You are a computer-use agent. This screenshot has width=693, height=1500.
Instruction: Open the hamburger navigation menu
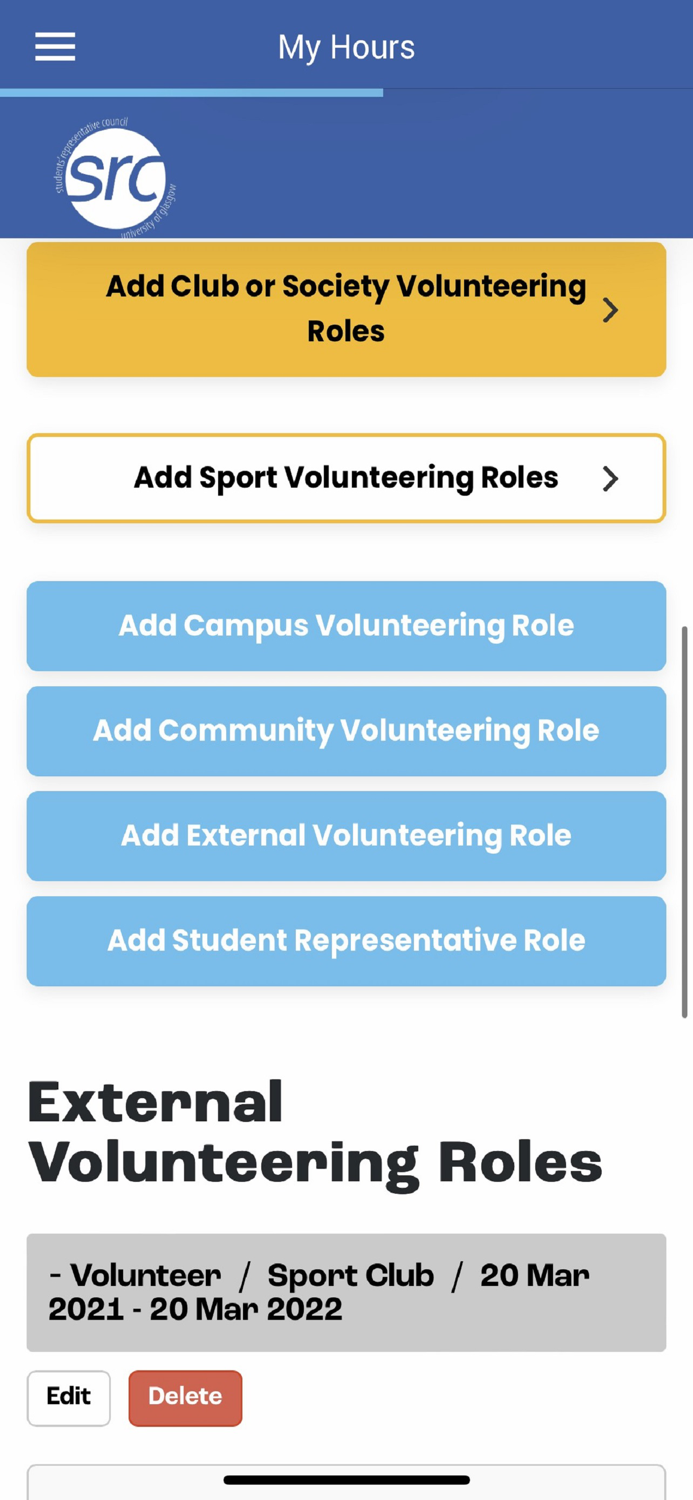point(55,47)
